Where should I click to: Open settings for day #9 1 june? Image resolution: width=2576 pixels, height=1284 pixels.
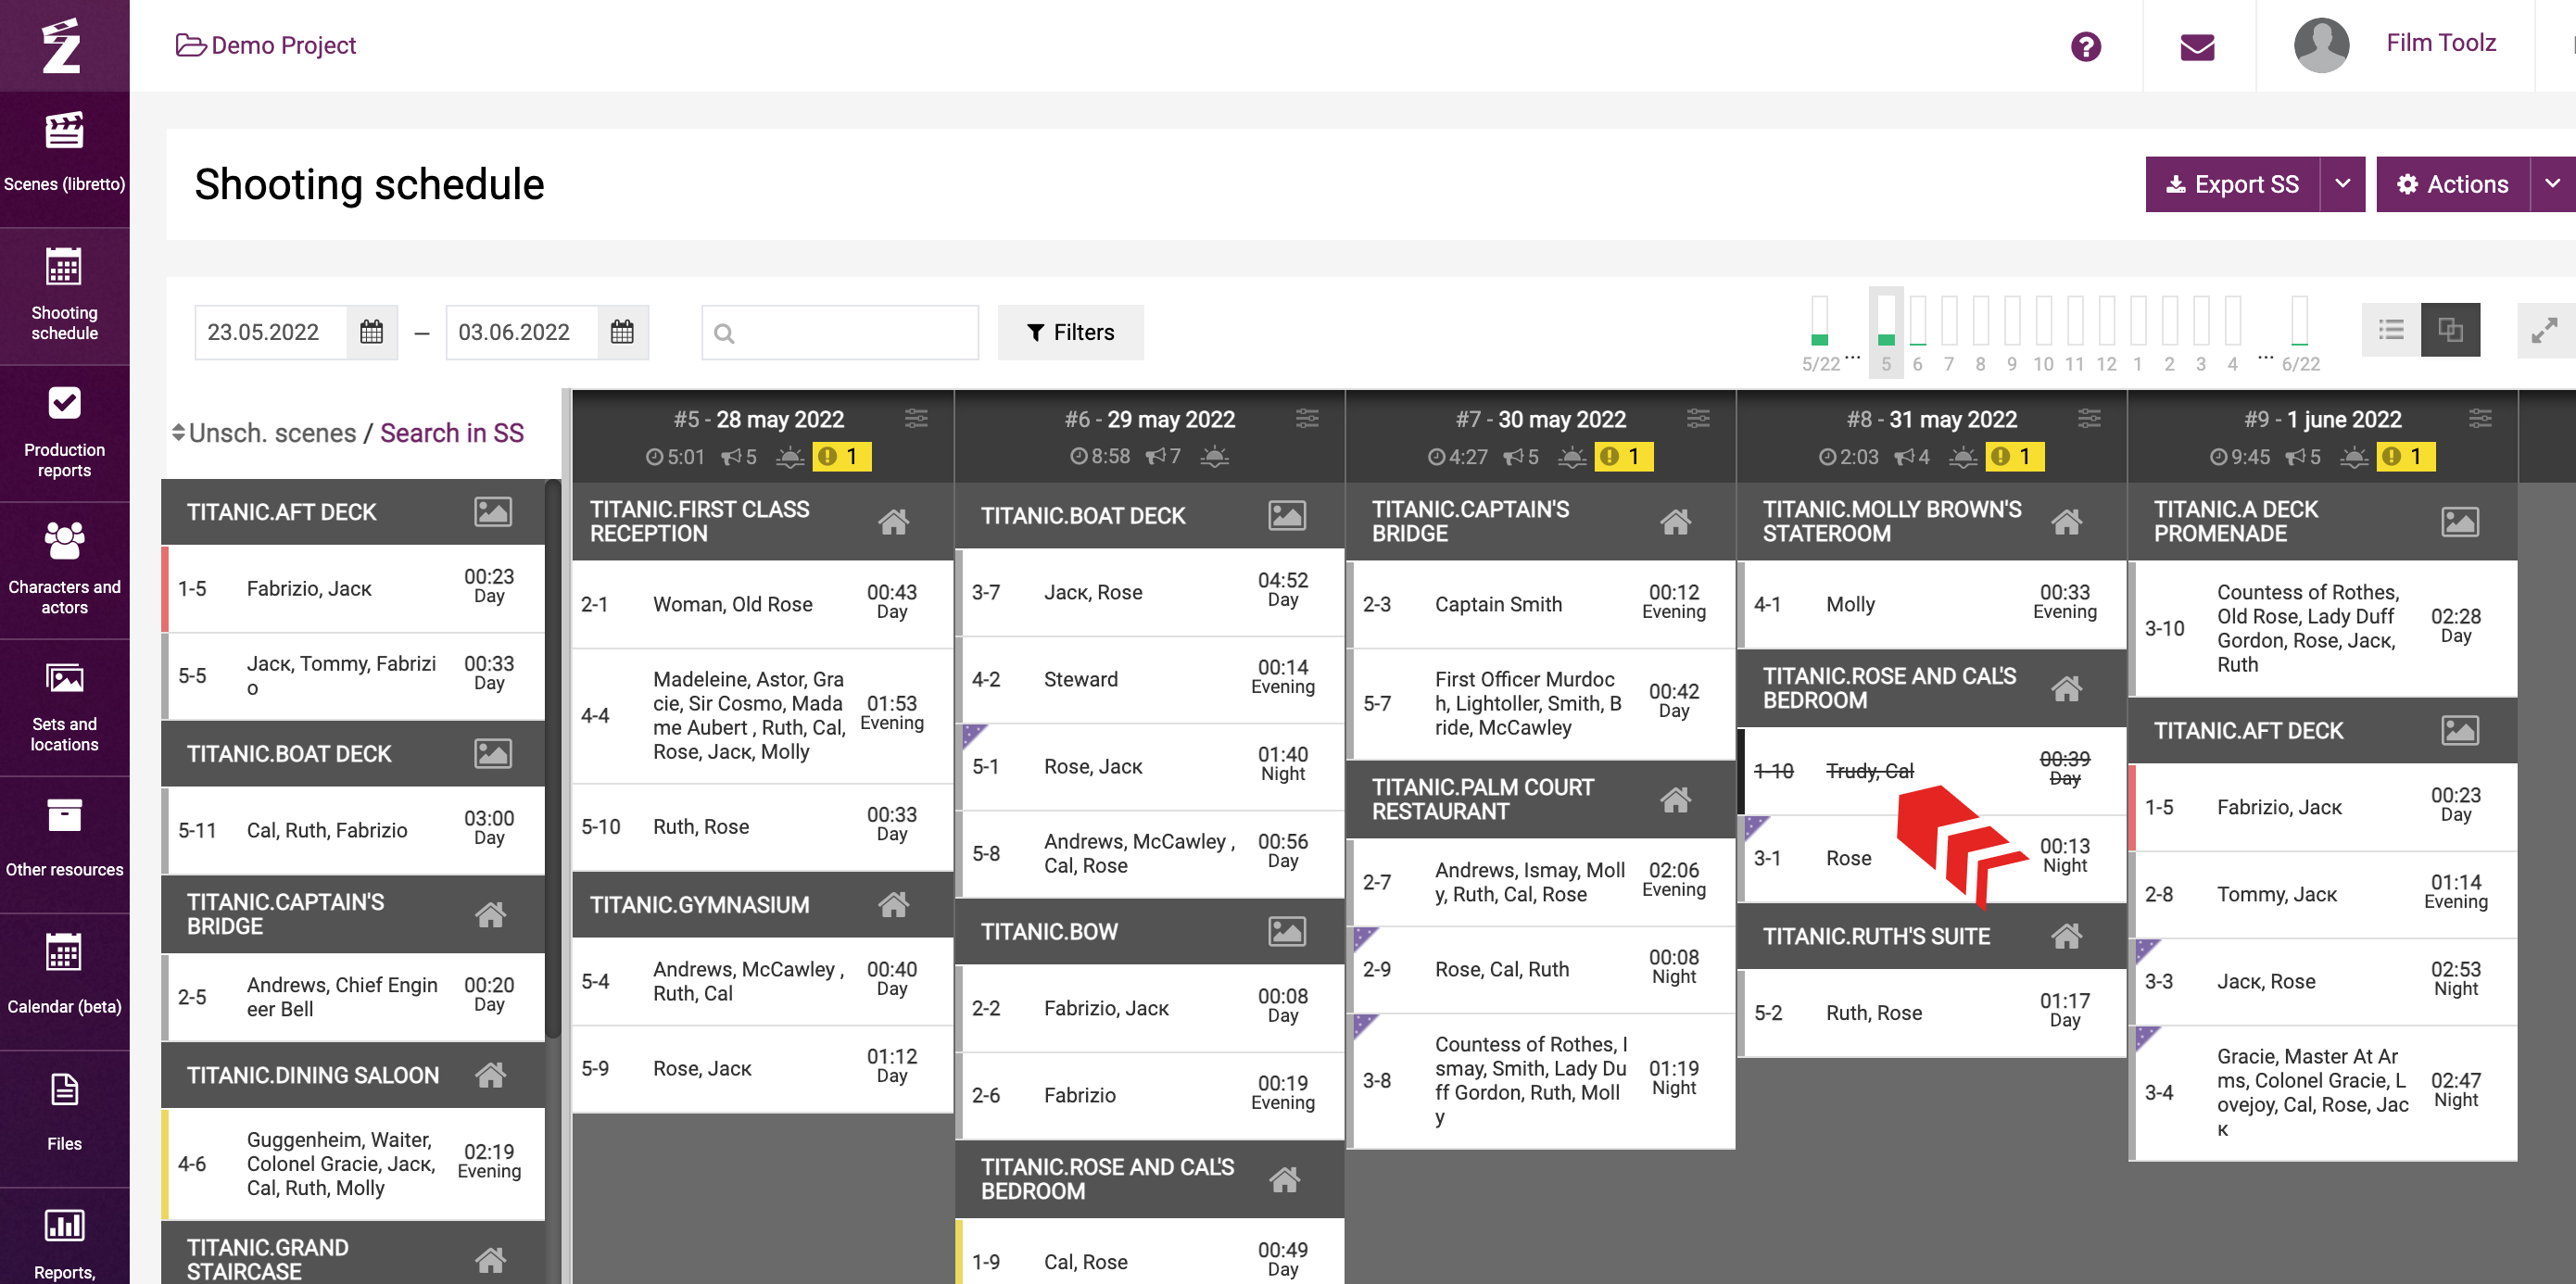tap(2480, 418)
